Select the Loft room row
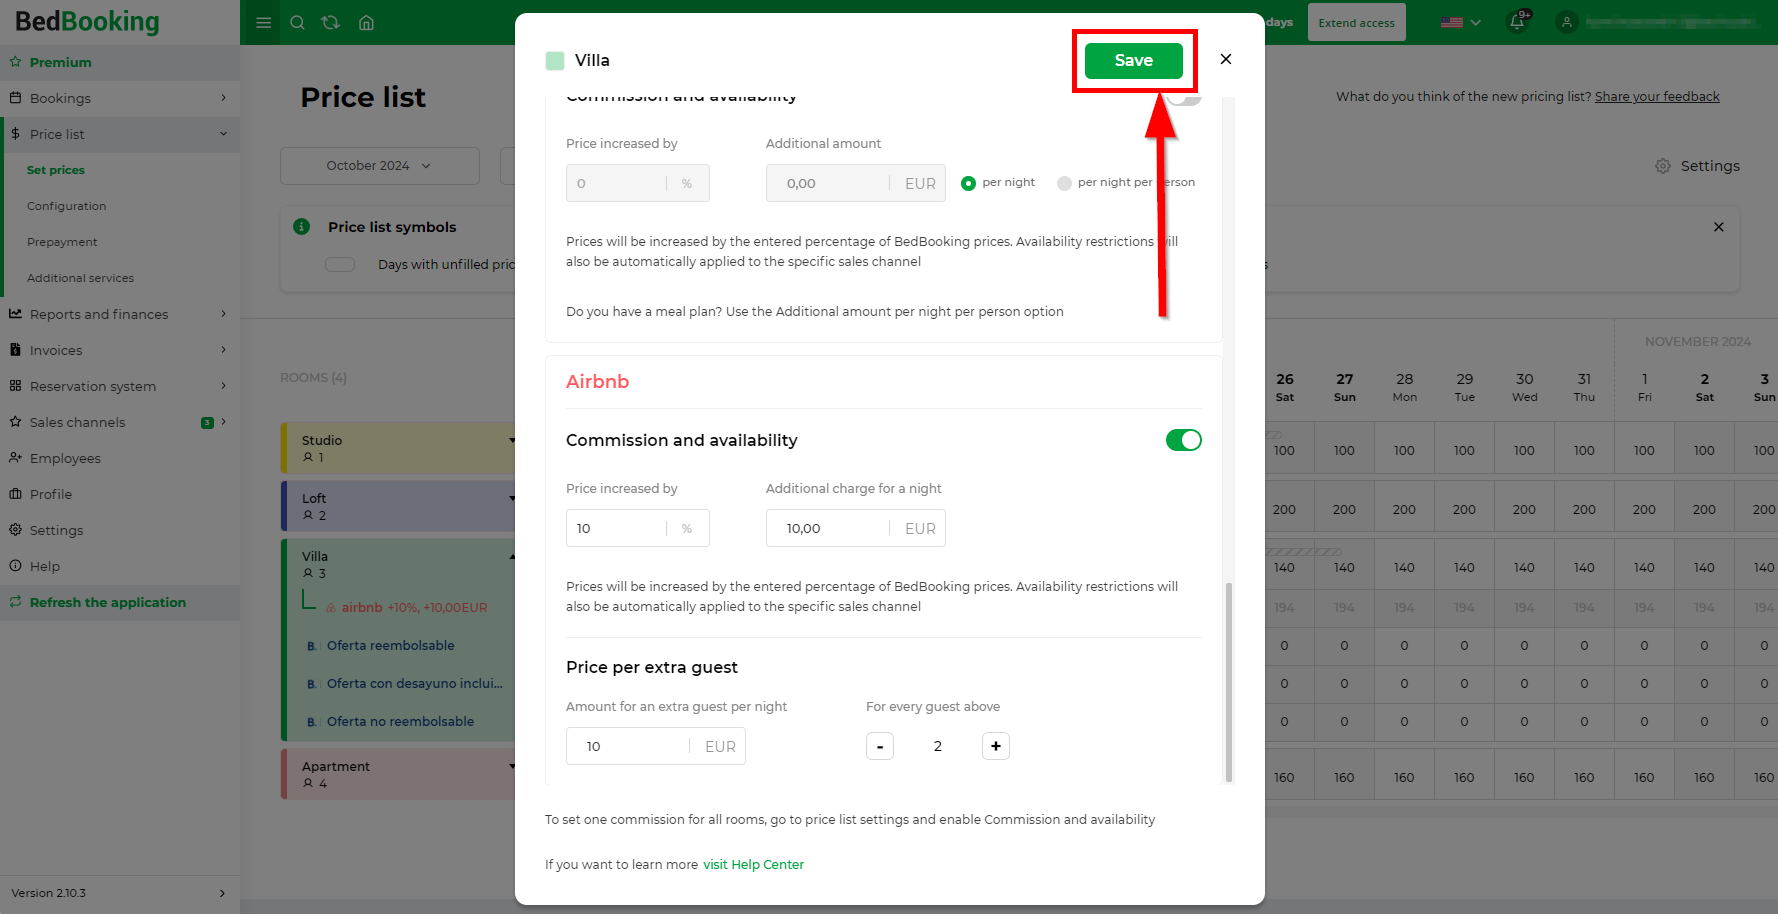This screenshot has height=914, width=1778. pos(398,506)
